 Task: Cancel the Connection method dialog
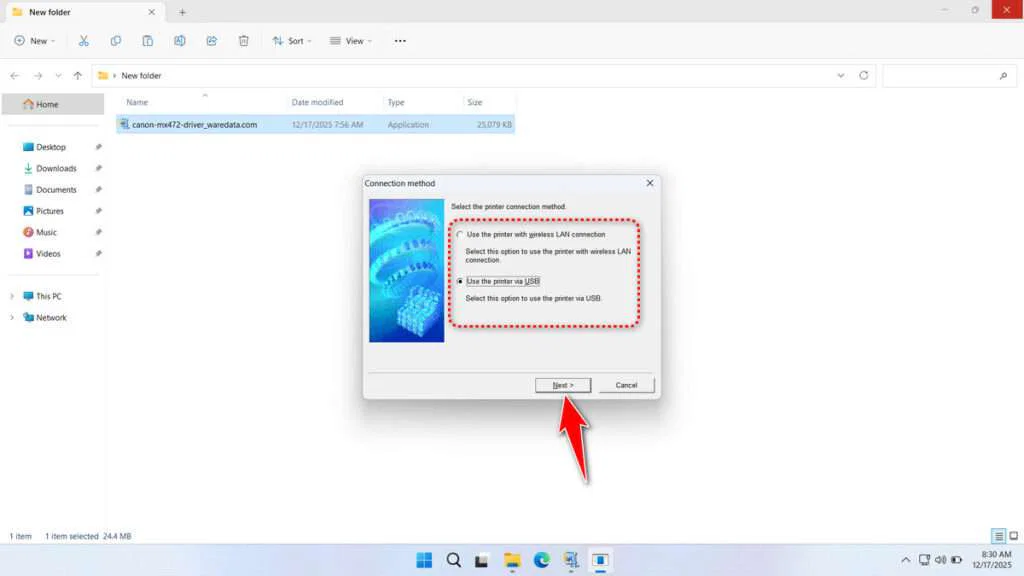point(626,385)
